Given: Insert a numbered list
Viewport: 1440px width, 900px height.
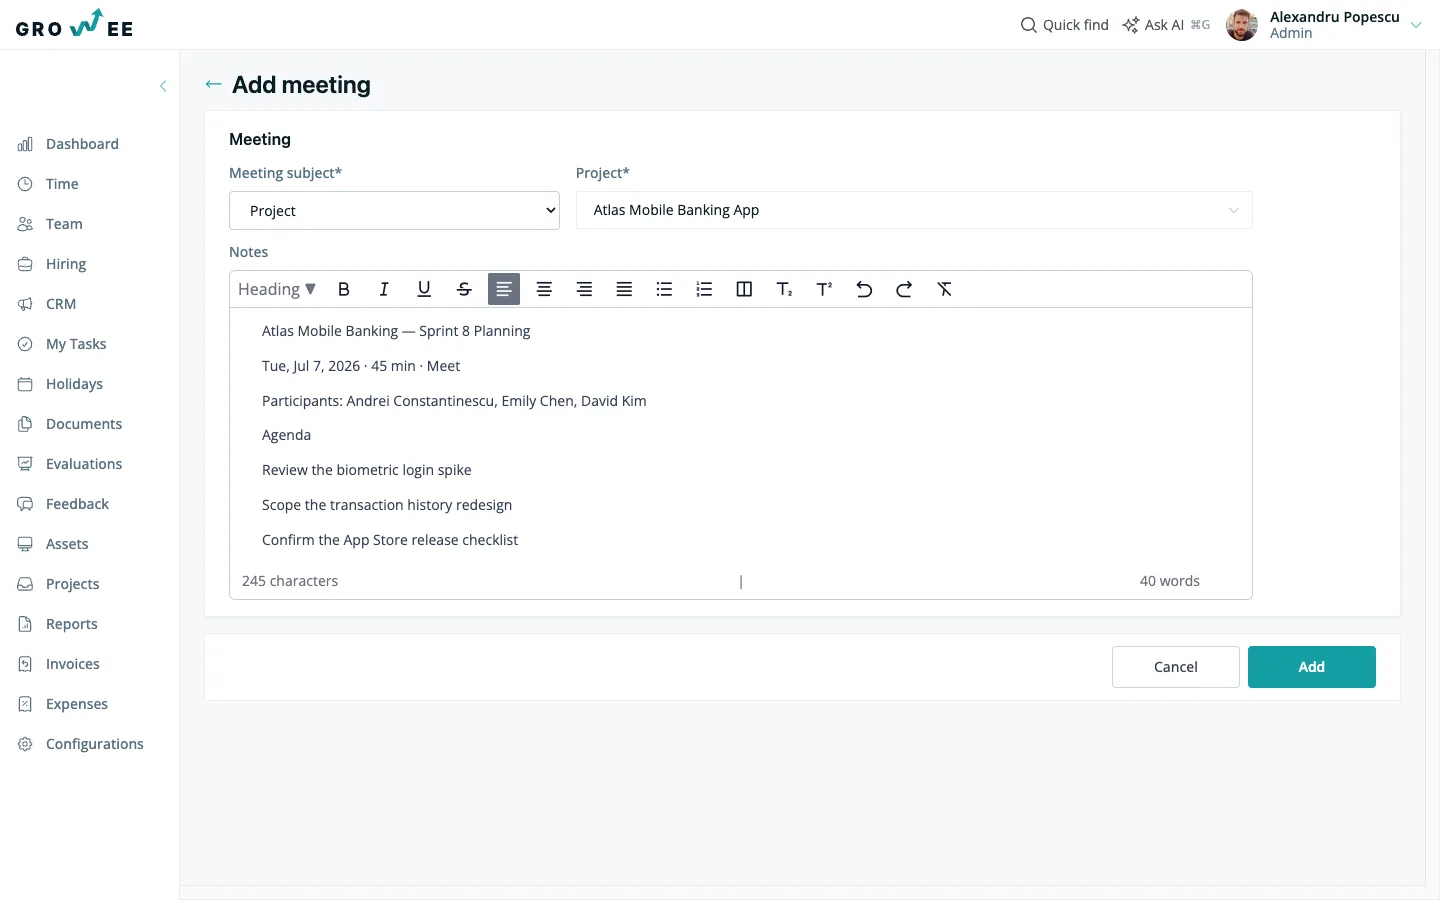Looking at the screenshot, I should pyautogui.click(x=704, y=289).
